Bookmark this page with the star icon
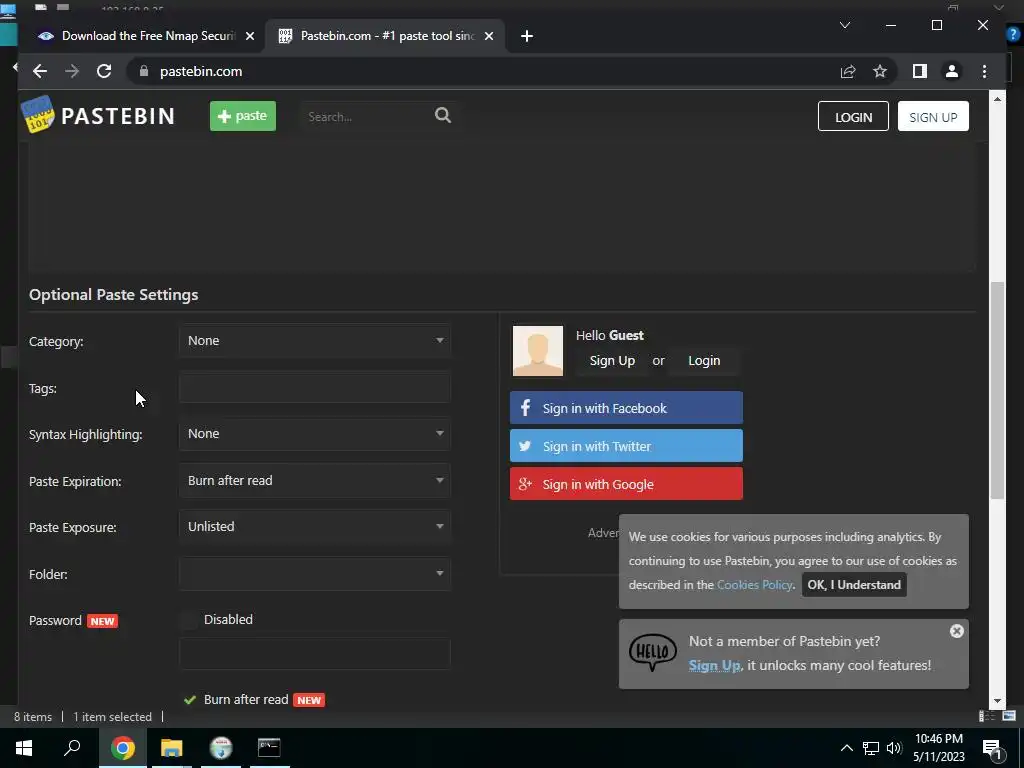Screen dimensions: 1024x768 880,71
